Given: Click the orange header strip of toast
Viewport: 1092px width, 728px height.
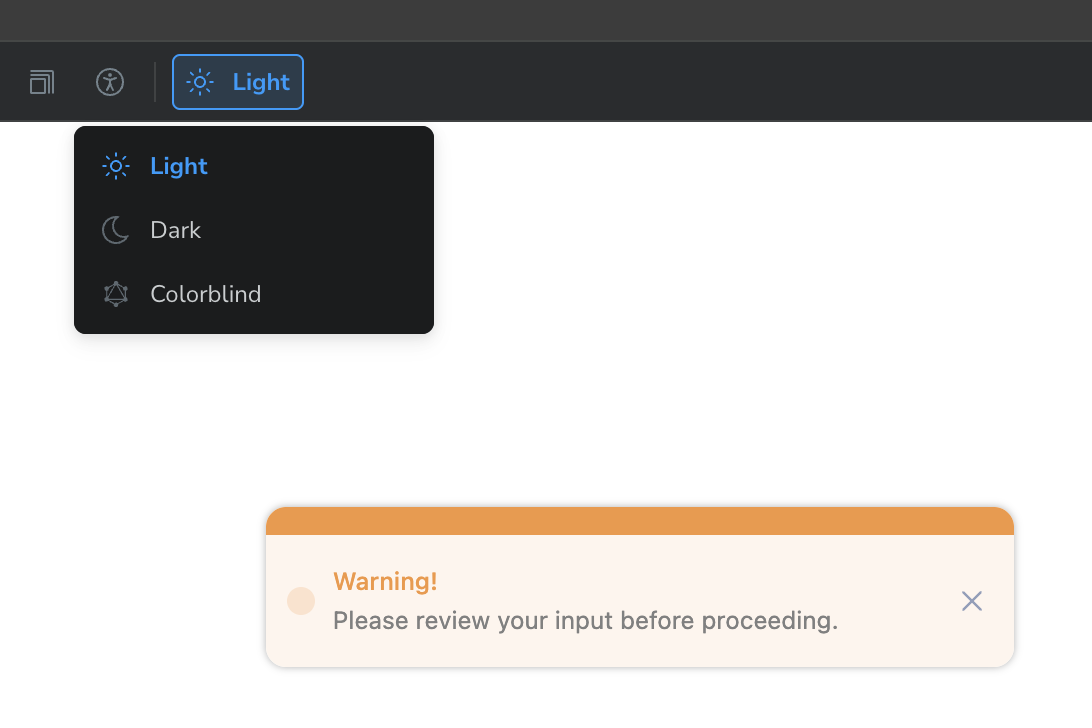Looking at the screenshot, I should pyautogui.click(x=640, y=521).
